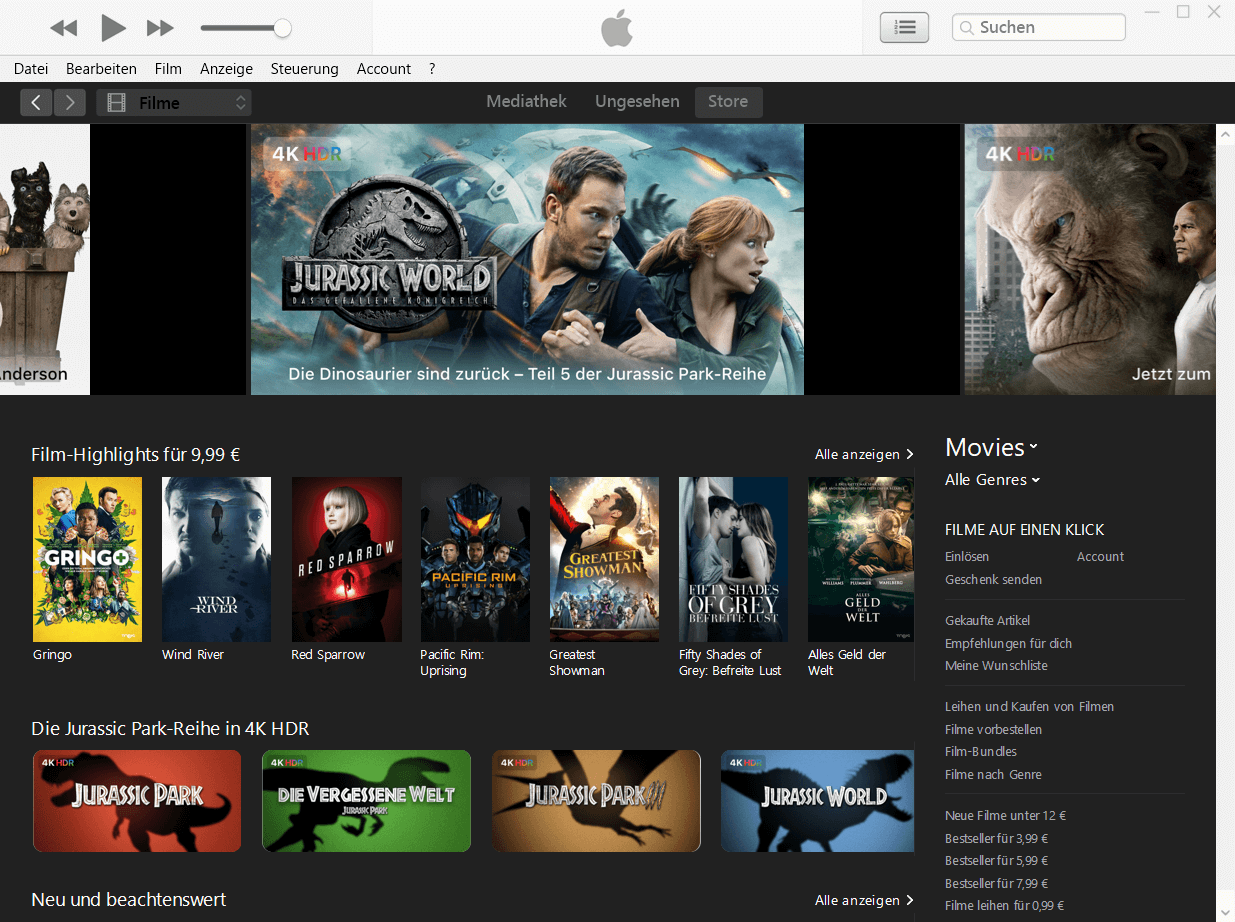Viewport: 1235px width, 922px height.
Task: Open Filme nach Genre
Action: point(993,775)
